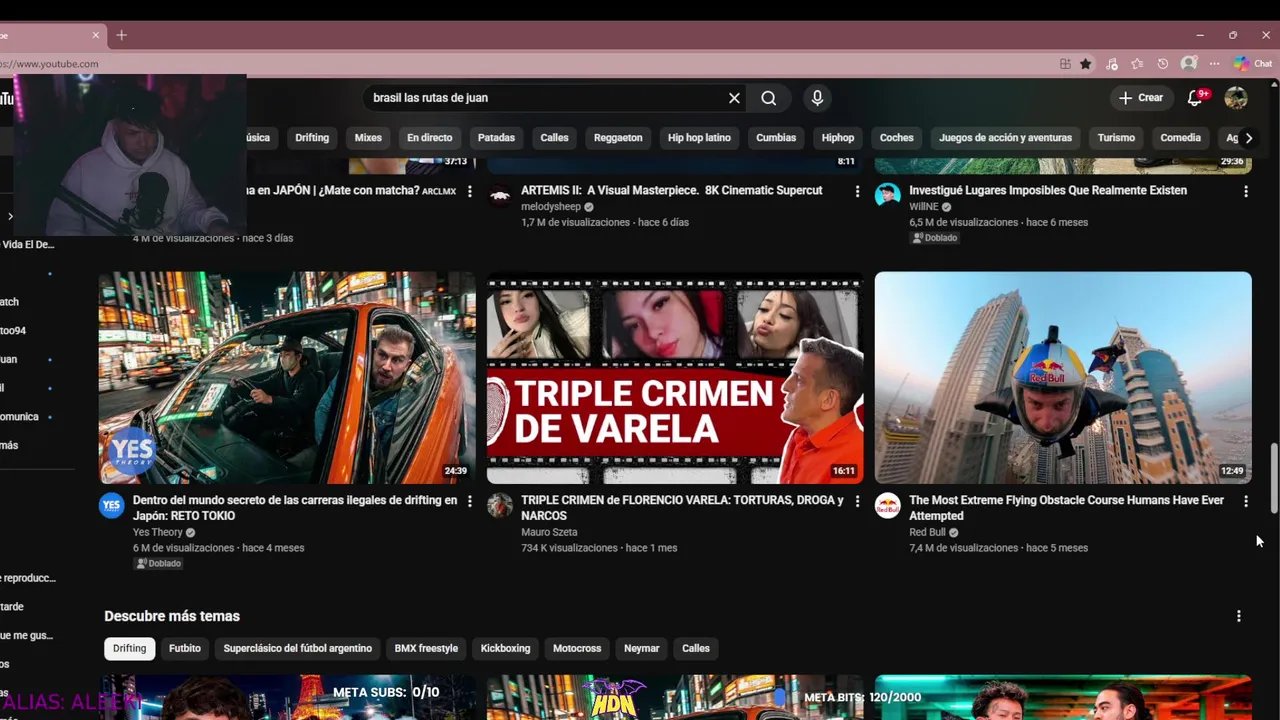Open options for TRIPLE CRIMEN video
This screenshot has width=1280, height=720.
857,501
